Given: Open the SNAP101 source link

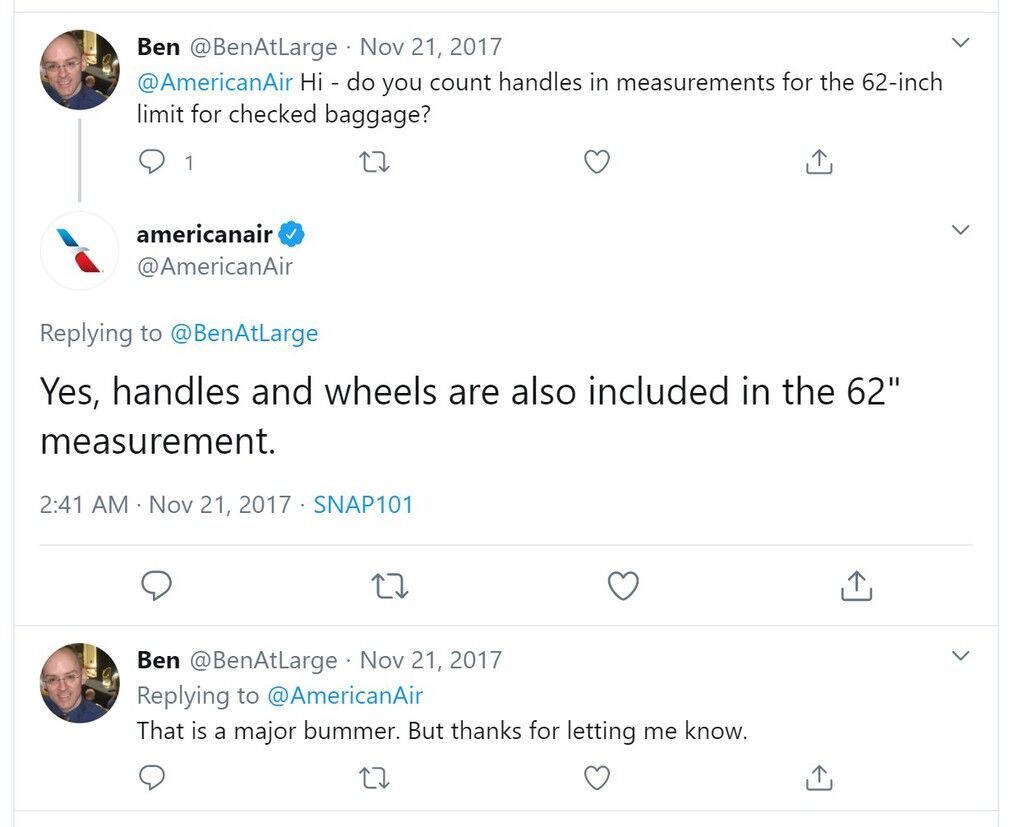Looking at the screenshot, I should click(363, 505).
